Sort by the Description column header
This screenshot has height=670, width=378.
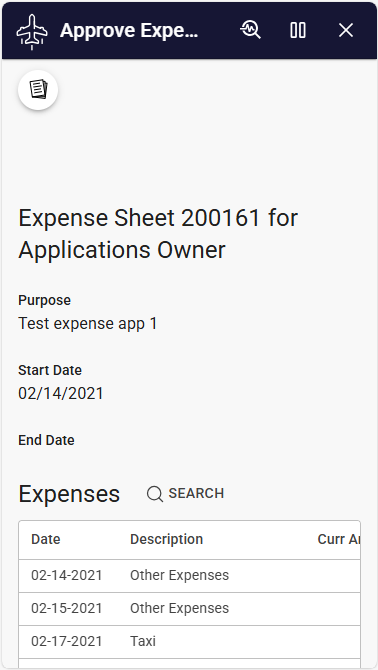(166, 539)
